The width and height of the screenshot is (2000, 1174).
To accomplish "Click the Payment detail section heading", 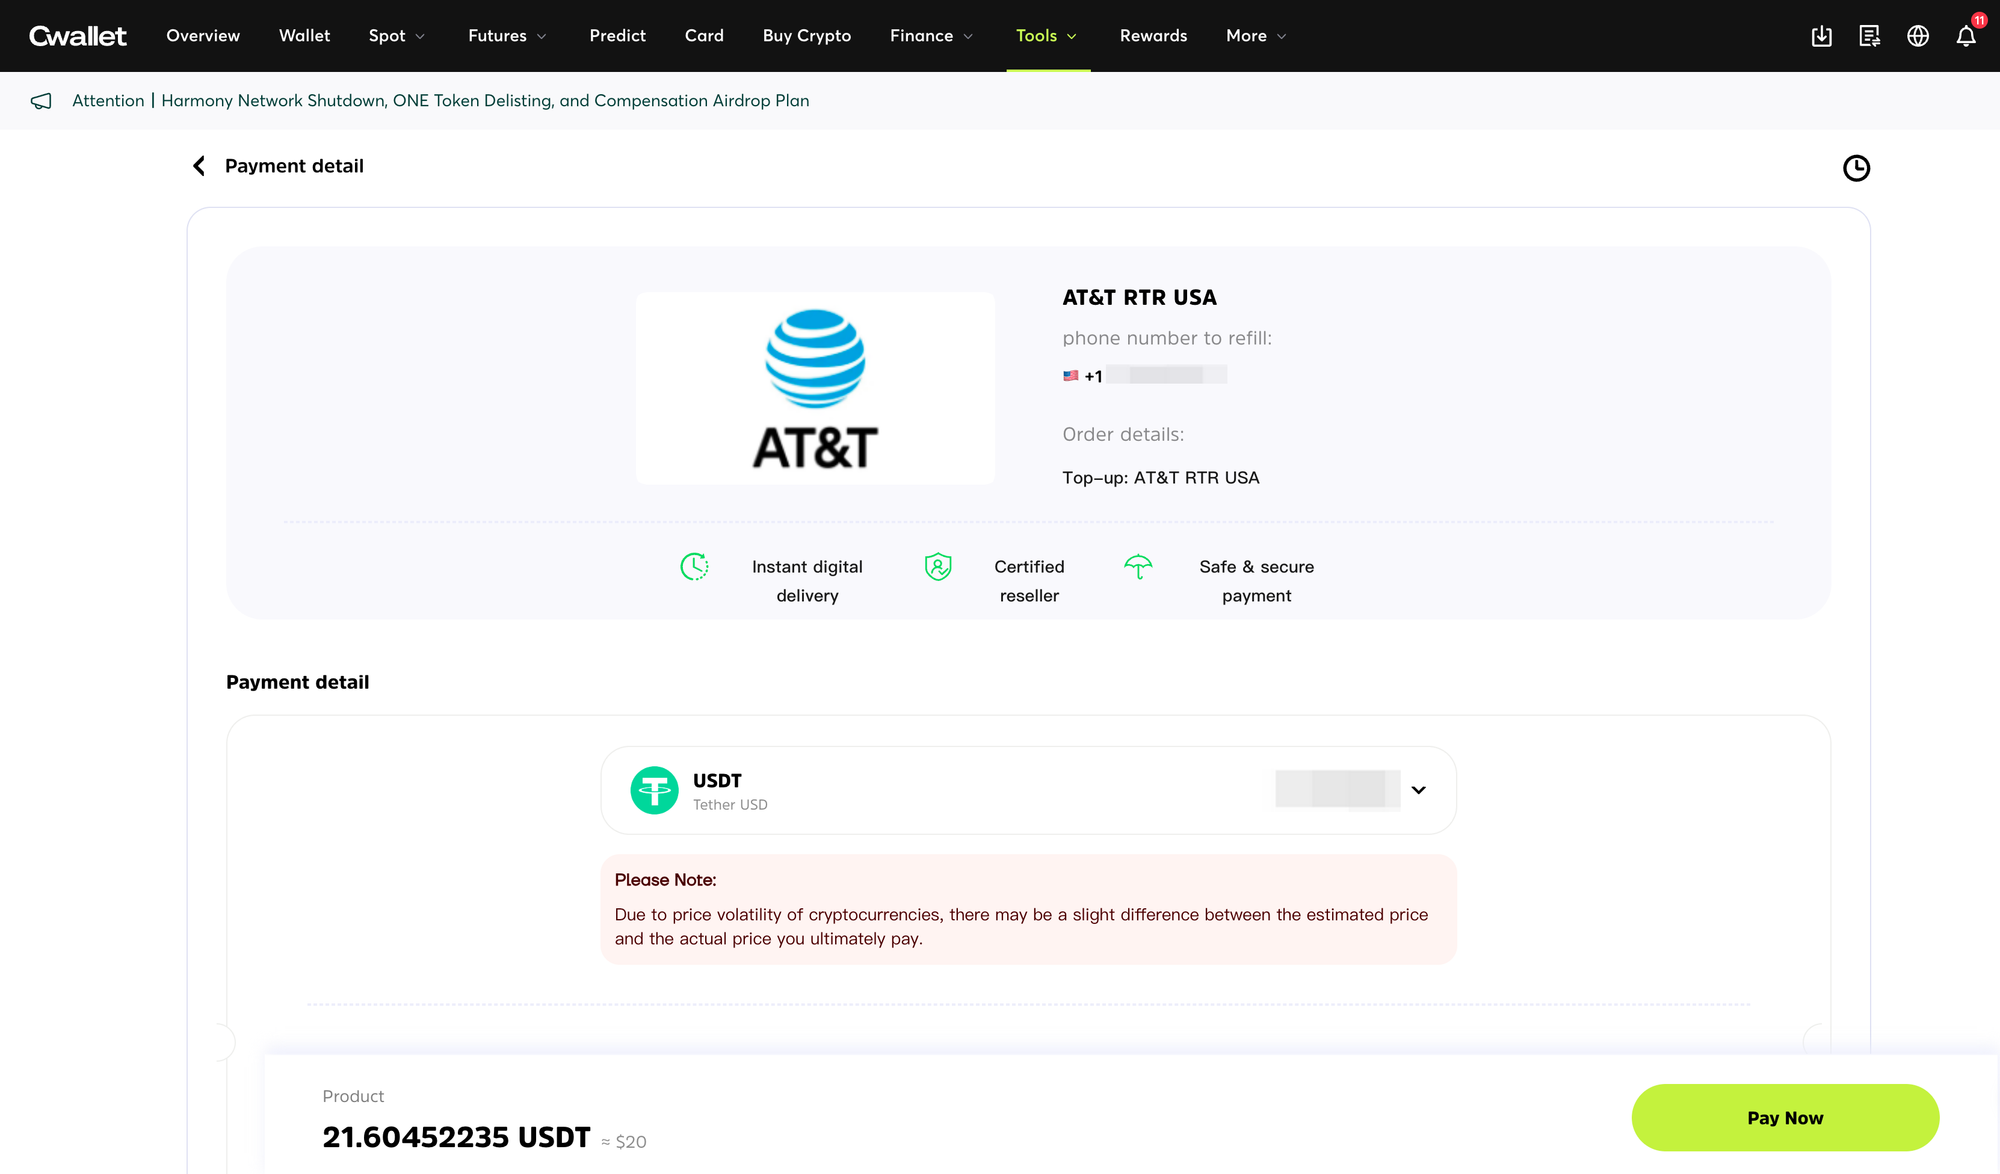I will coord(298,682).
